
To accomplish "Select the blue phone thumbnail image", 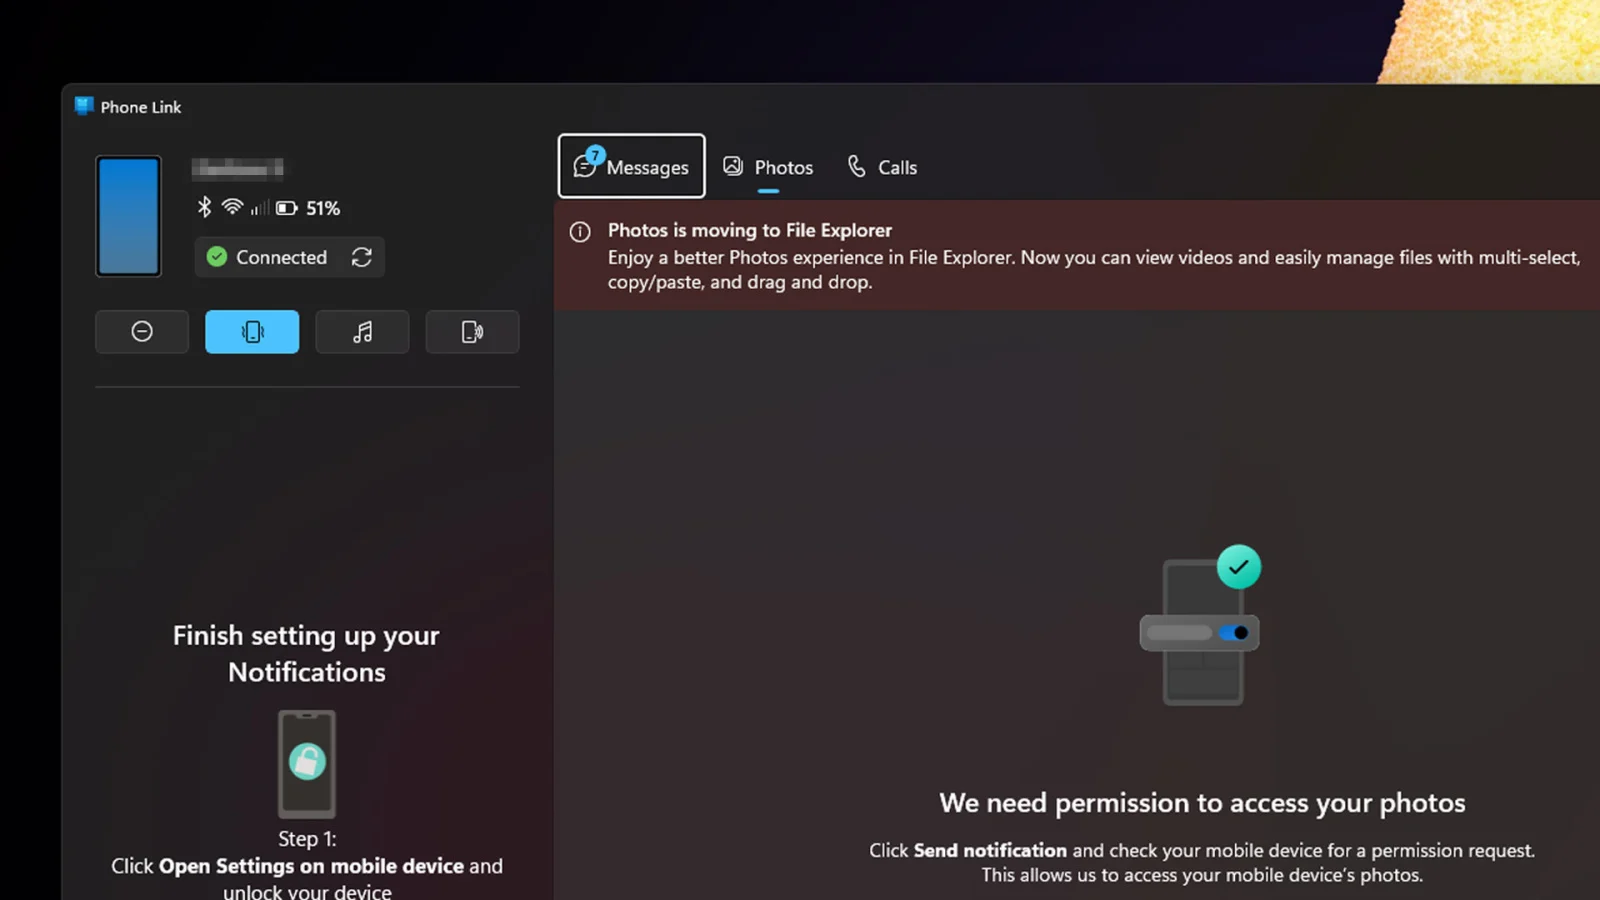I will [128, 216].
